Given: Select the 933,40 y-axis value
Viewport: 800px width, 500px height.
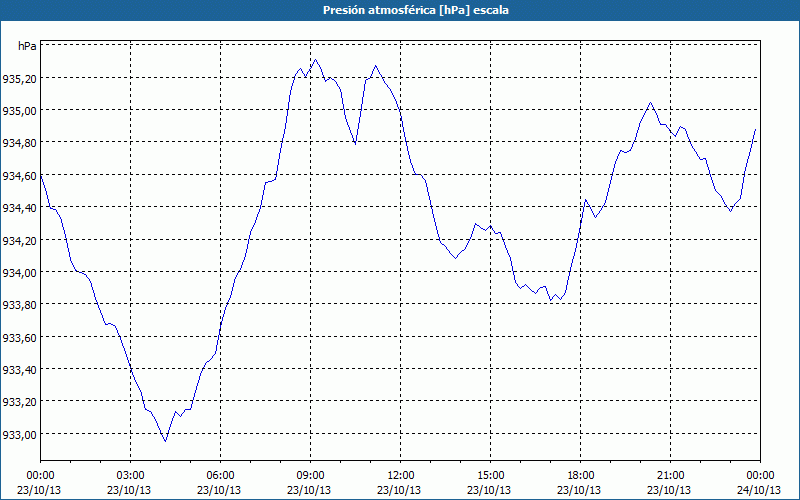Looking at the screenshot, I should coord(19,369).
